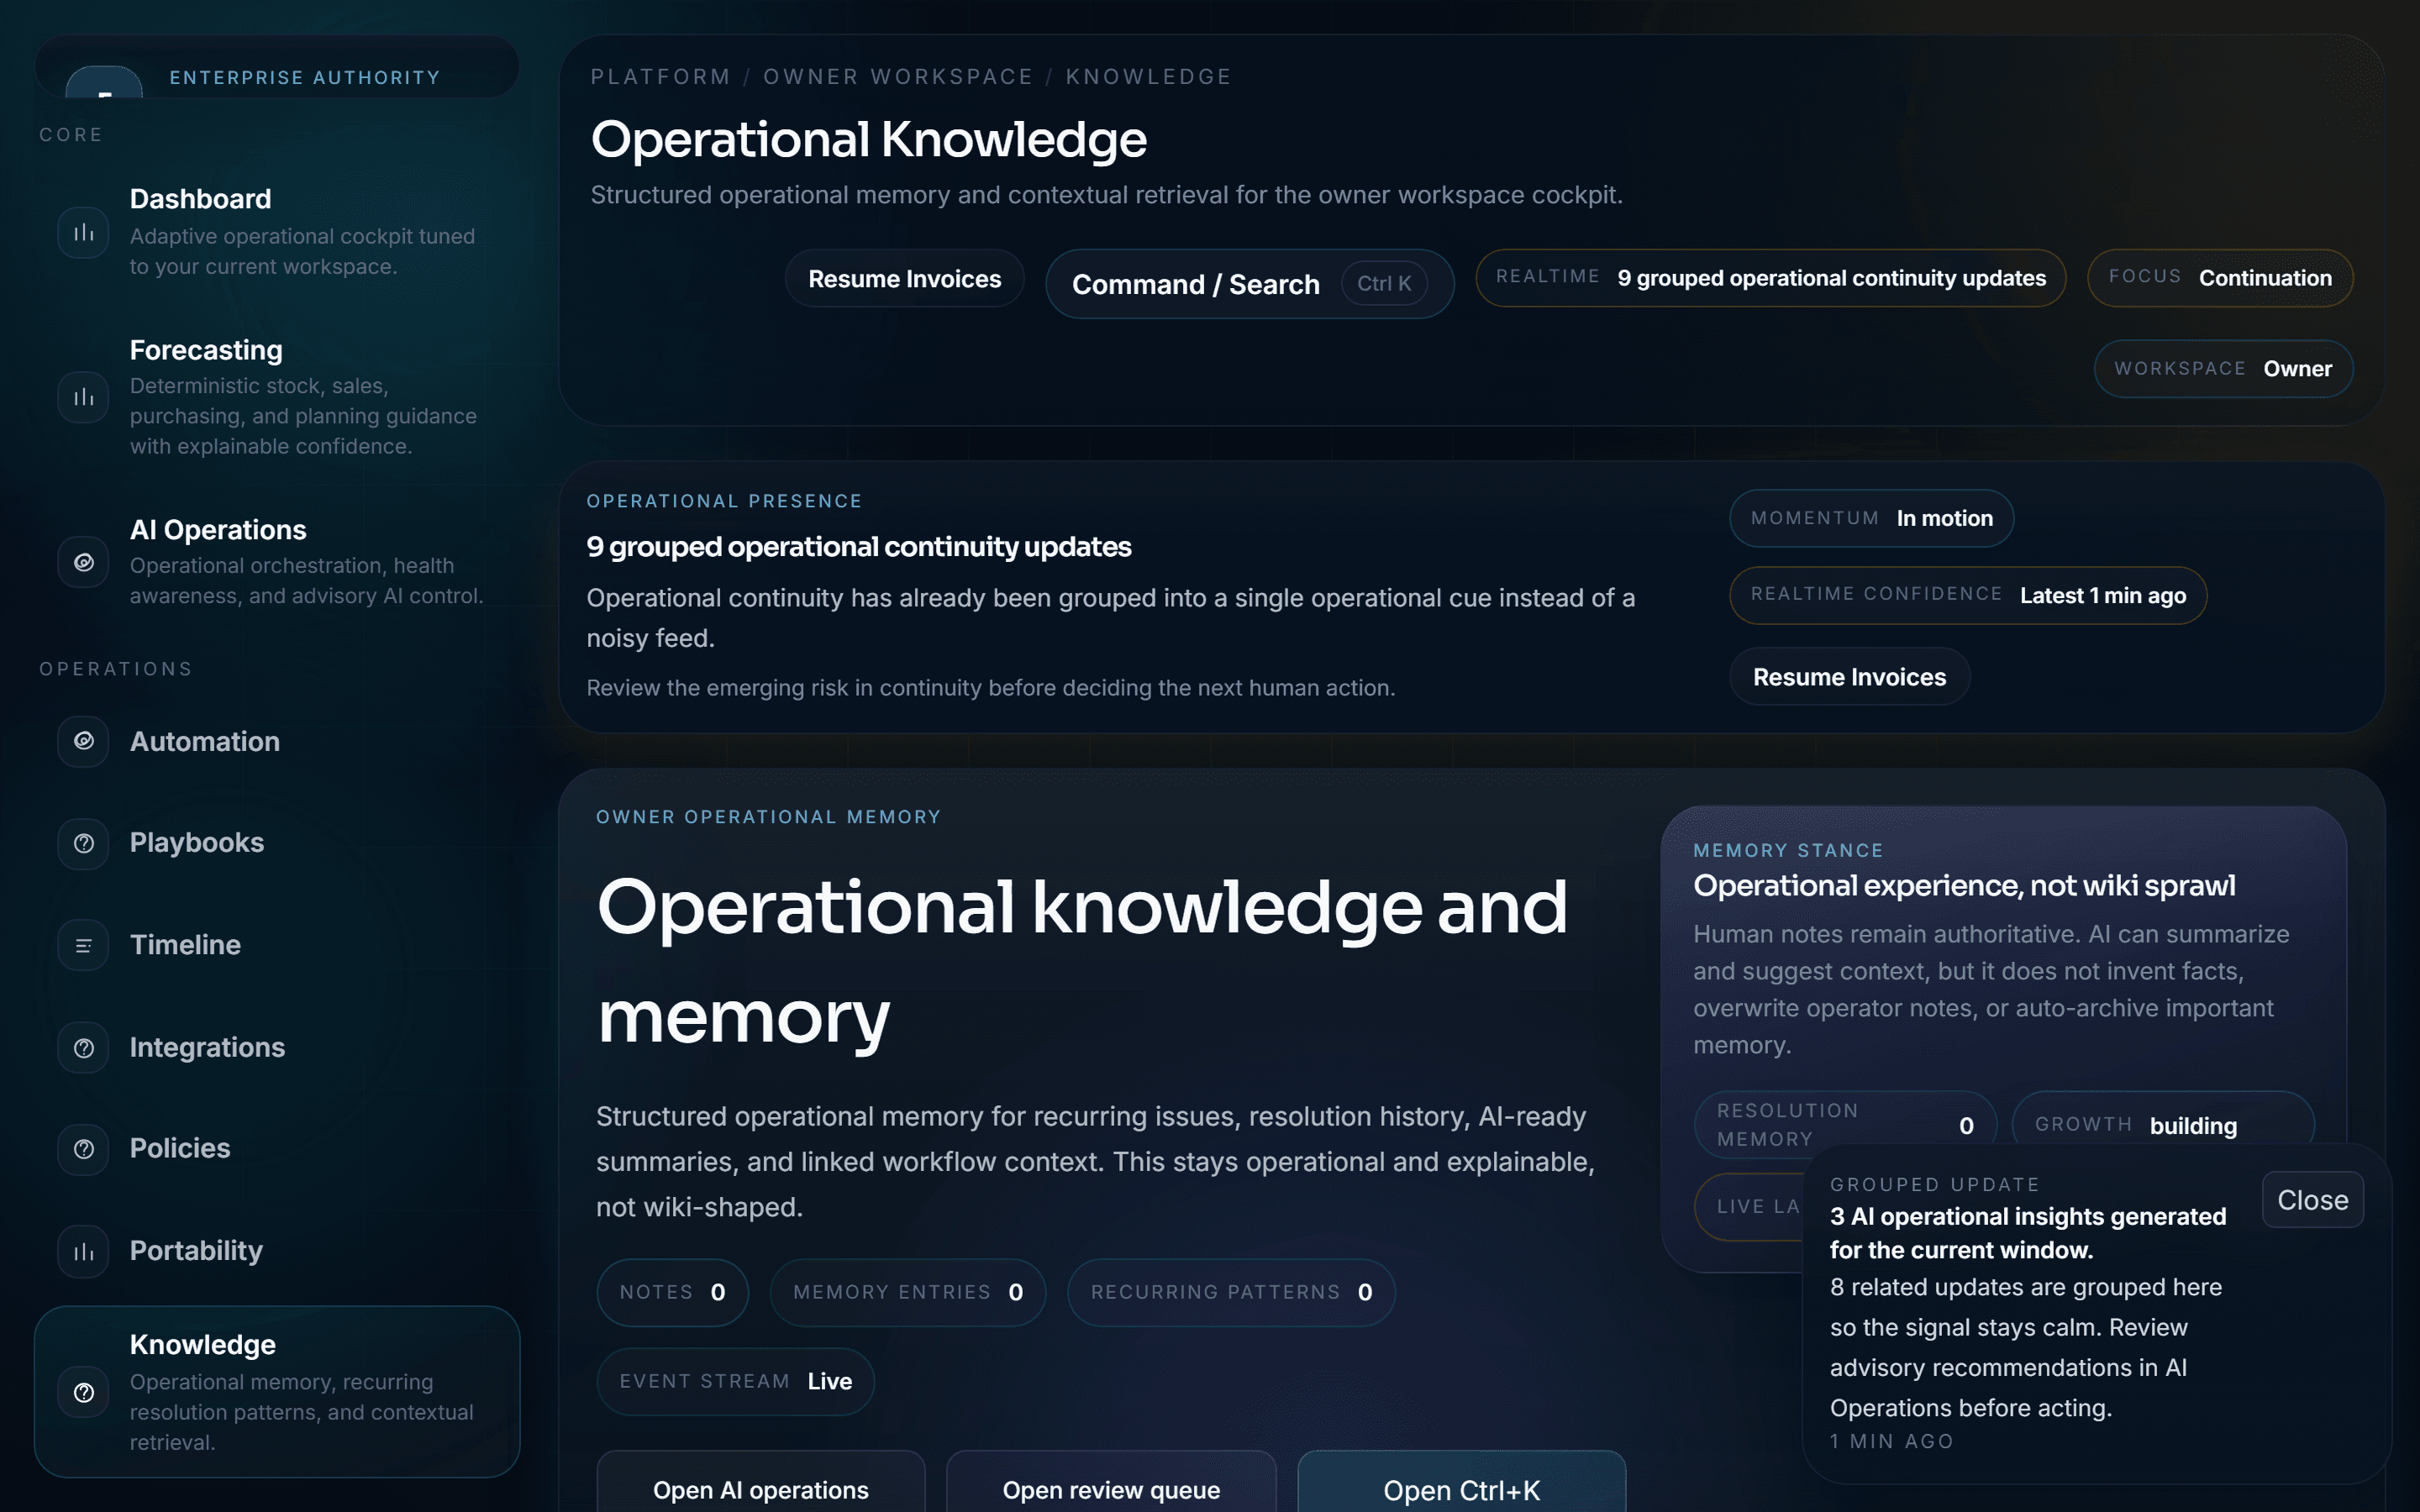The height and width of the screenshot is (1512, 2420).
Task: Click the Recurring Patterns 0 pill
Action: [x=1231, y=1292]
